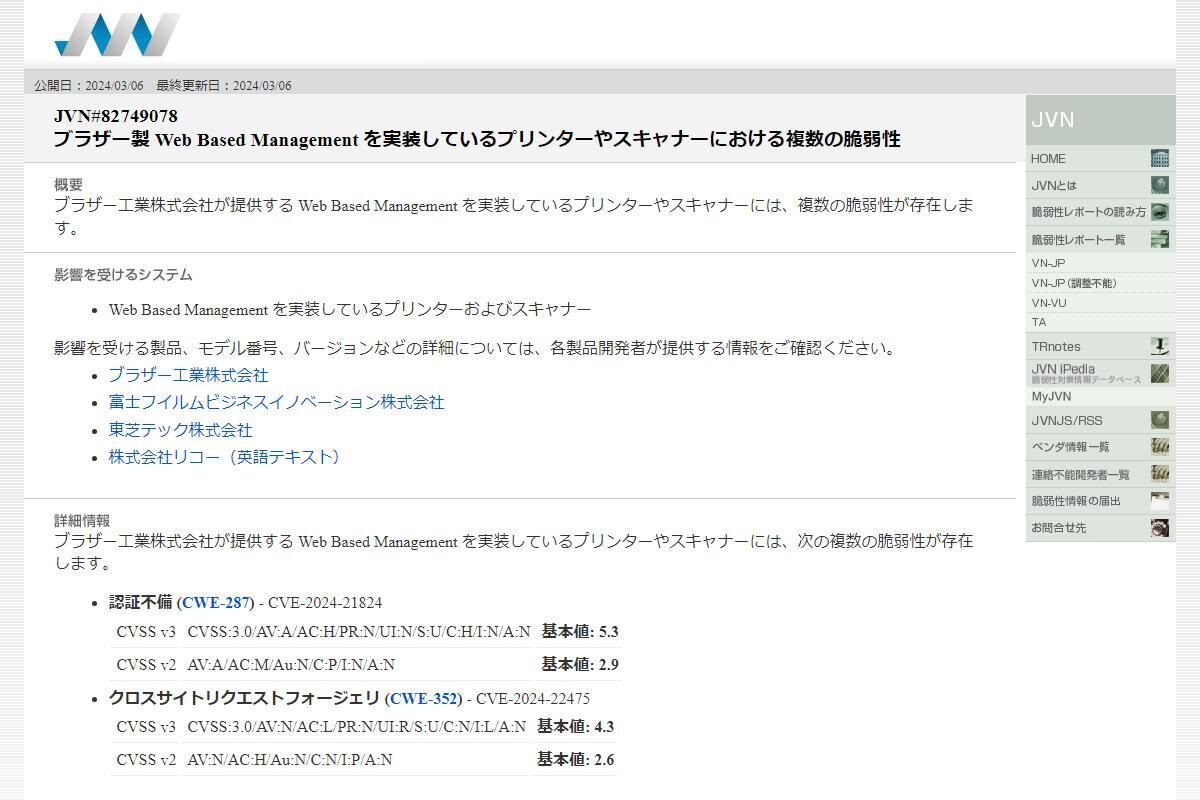This screenshot has height=800, width=1200.
Task: Open the CWE-352 link
Action: (x=423, y=698)
